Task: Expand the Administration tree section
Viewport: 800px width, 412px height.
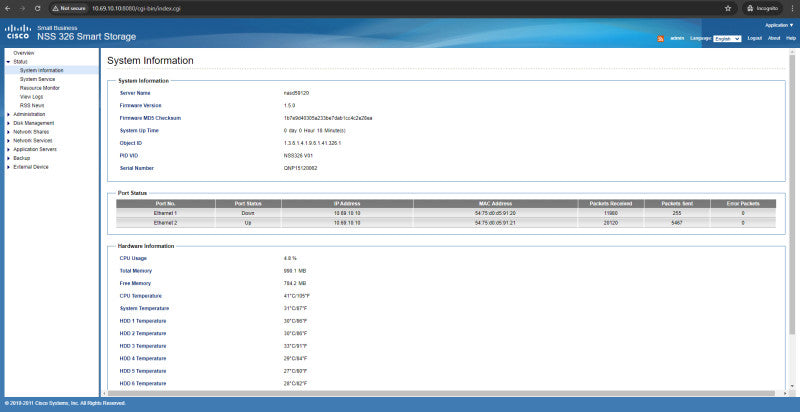Action: point(8,114)
